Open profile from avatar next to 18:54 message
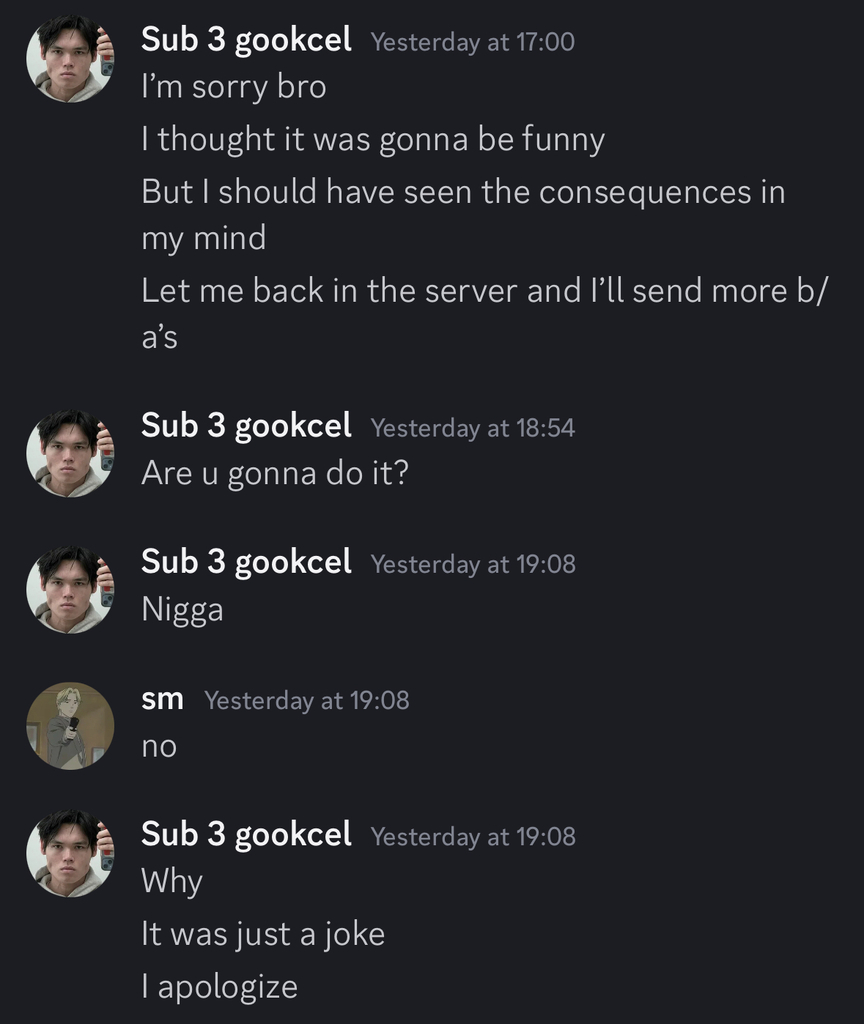864x1024 pixels. pos(69,453)
